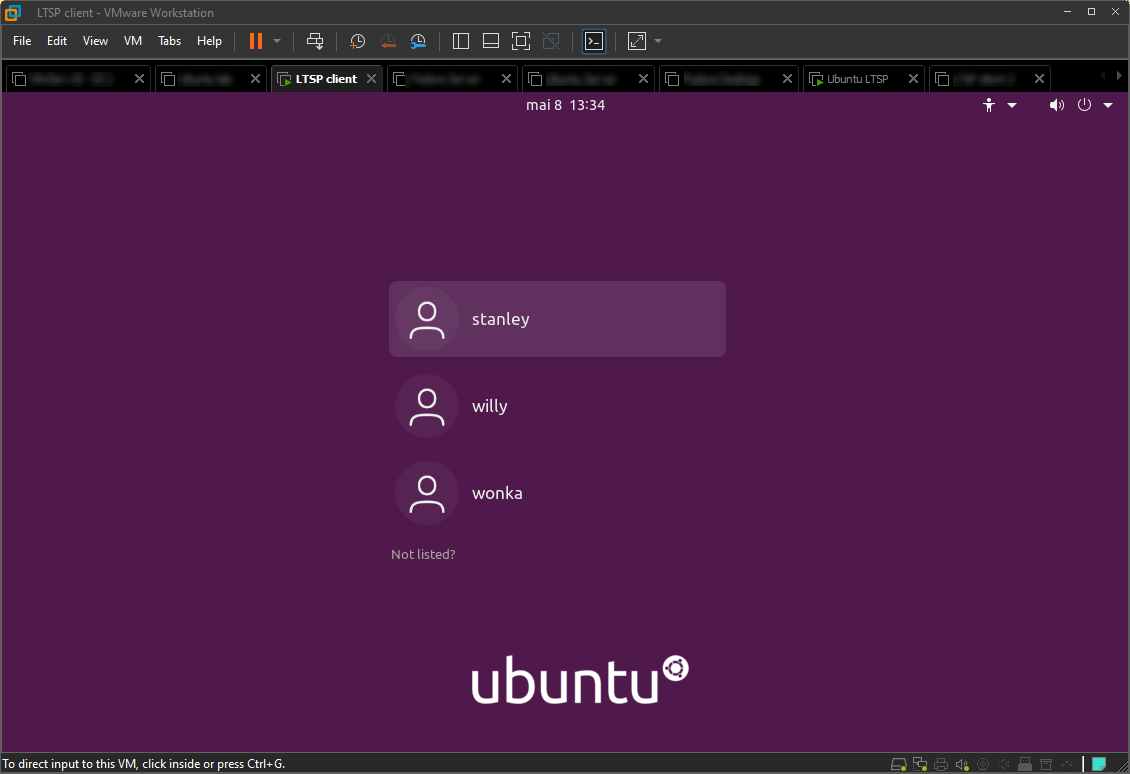Pause the running virtual machine

(256, 41)
